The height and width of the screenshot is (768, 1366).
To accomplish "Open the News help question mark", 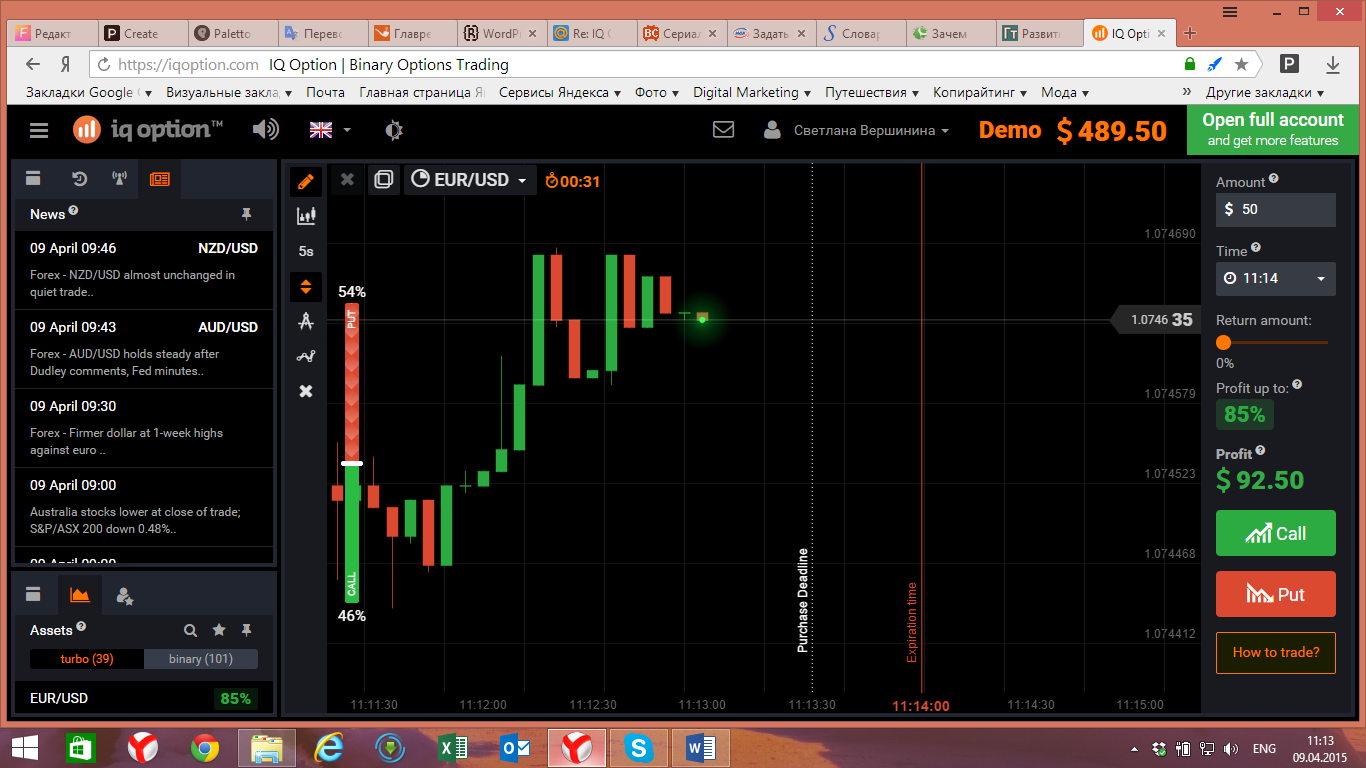I will coord(73,211).
